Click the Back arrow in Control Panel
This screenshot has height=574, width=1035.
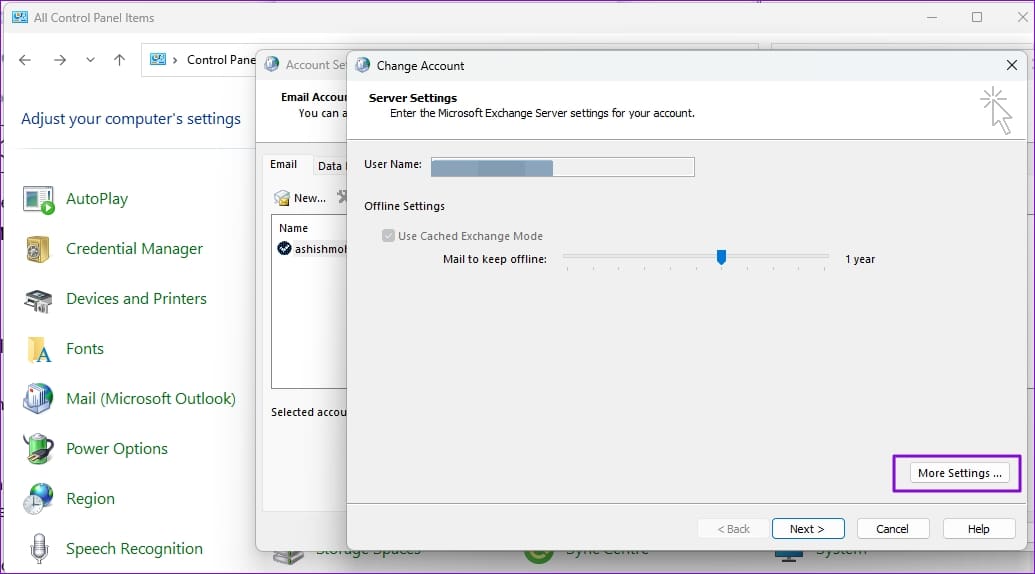25,60
